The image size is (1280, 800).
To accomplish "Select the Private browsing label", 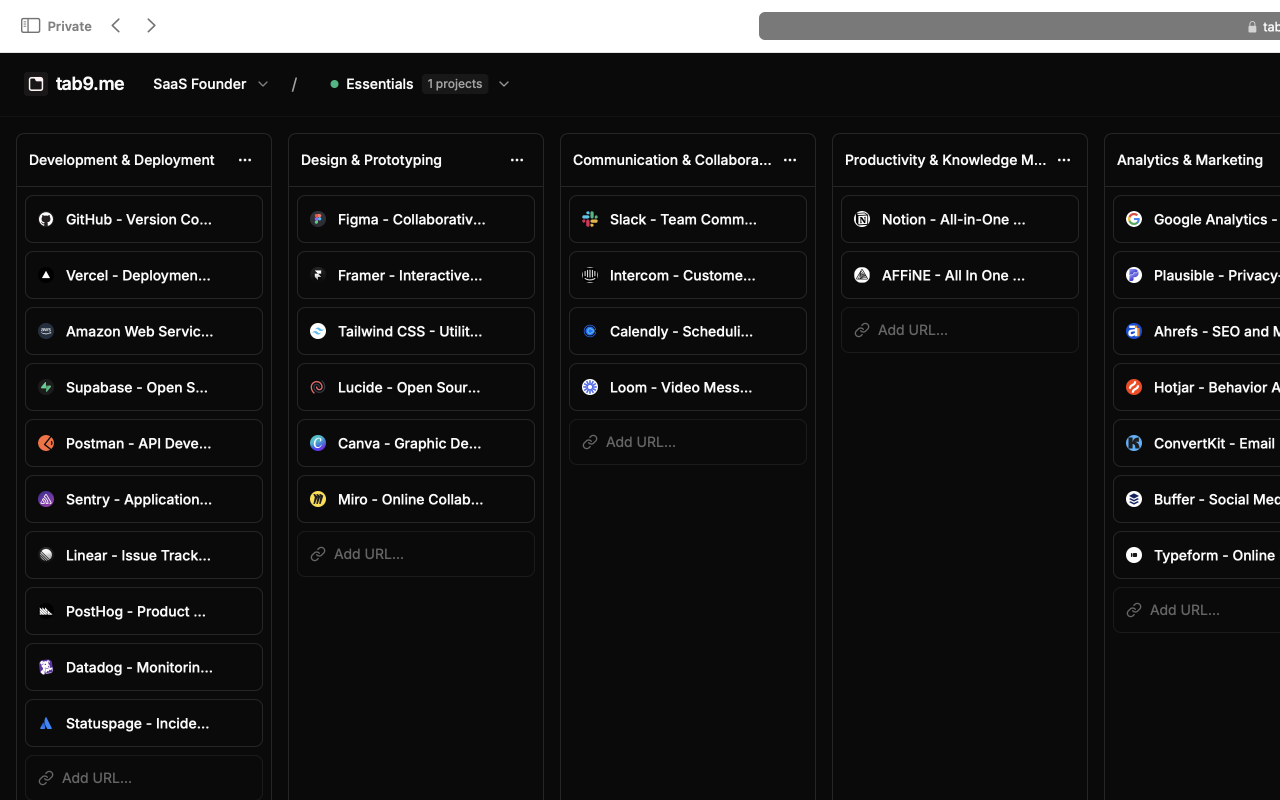I will [x=69, y=26].
